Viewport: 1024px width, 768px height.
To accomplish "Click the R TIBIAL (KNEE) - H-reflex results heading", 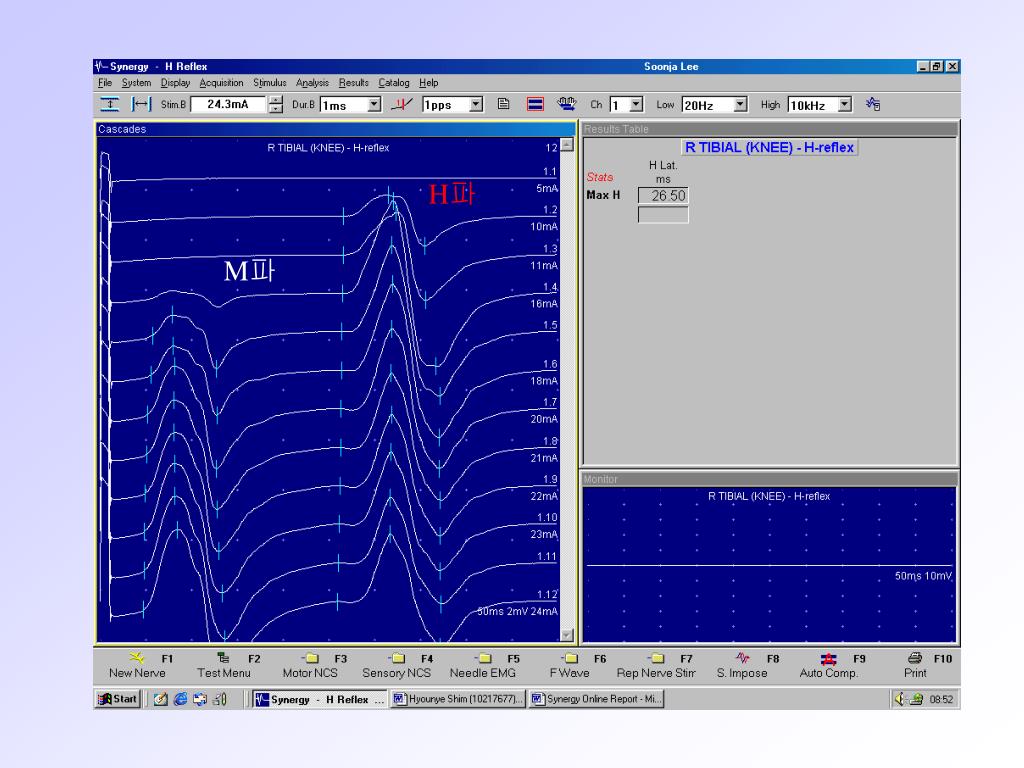I will [769, 148].
